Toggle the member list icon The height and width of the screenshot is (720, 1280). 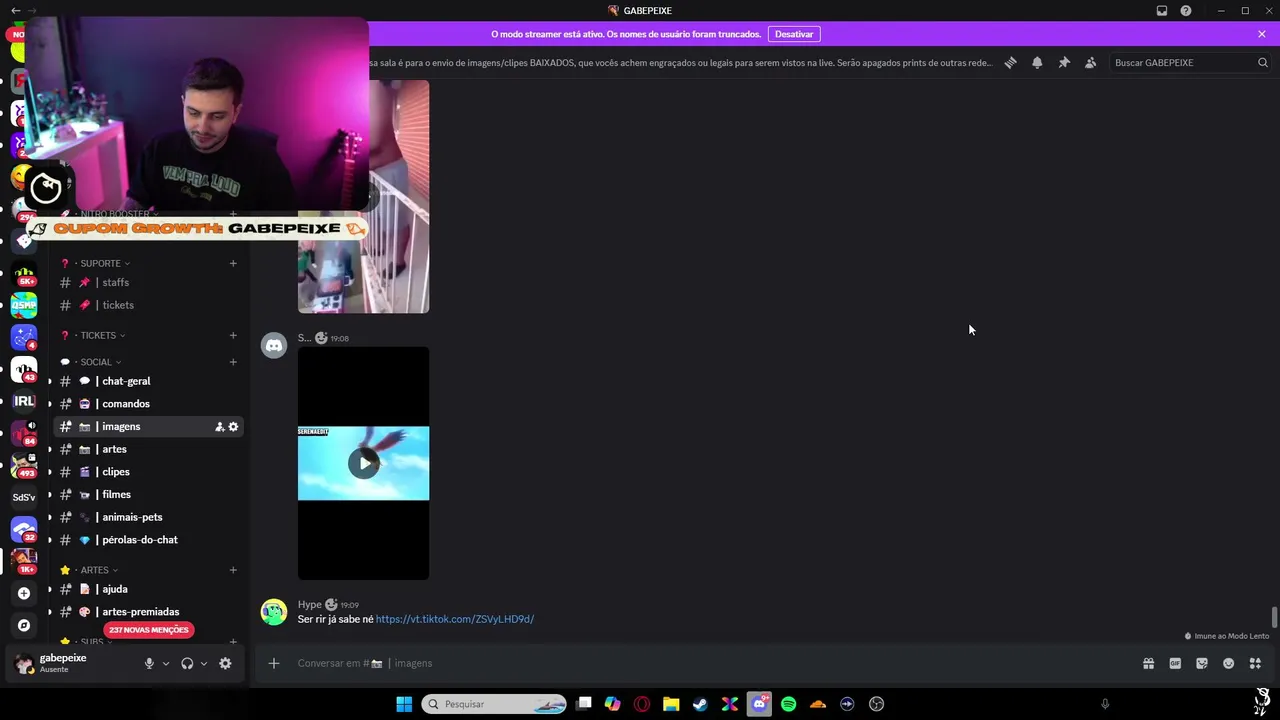pos(1090,62)
